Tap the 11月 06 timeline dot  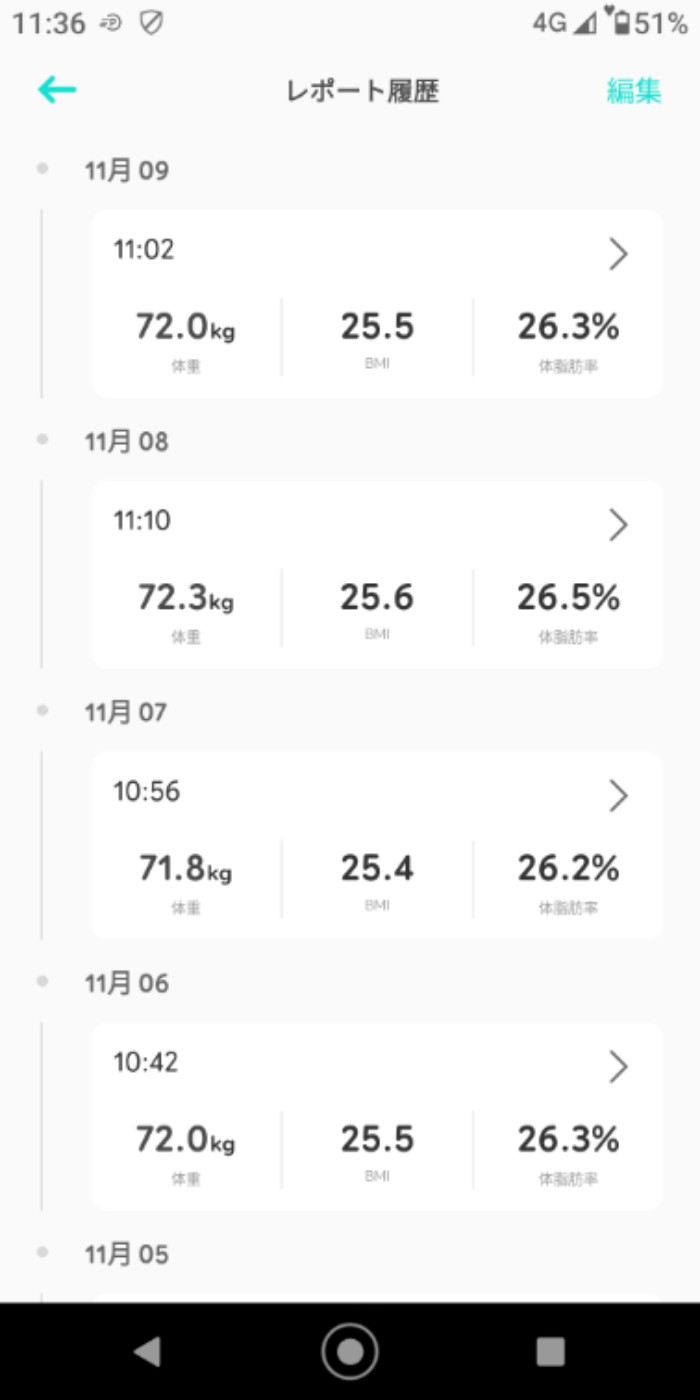[42, 982]
